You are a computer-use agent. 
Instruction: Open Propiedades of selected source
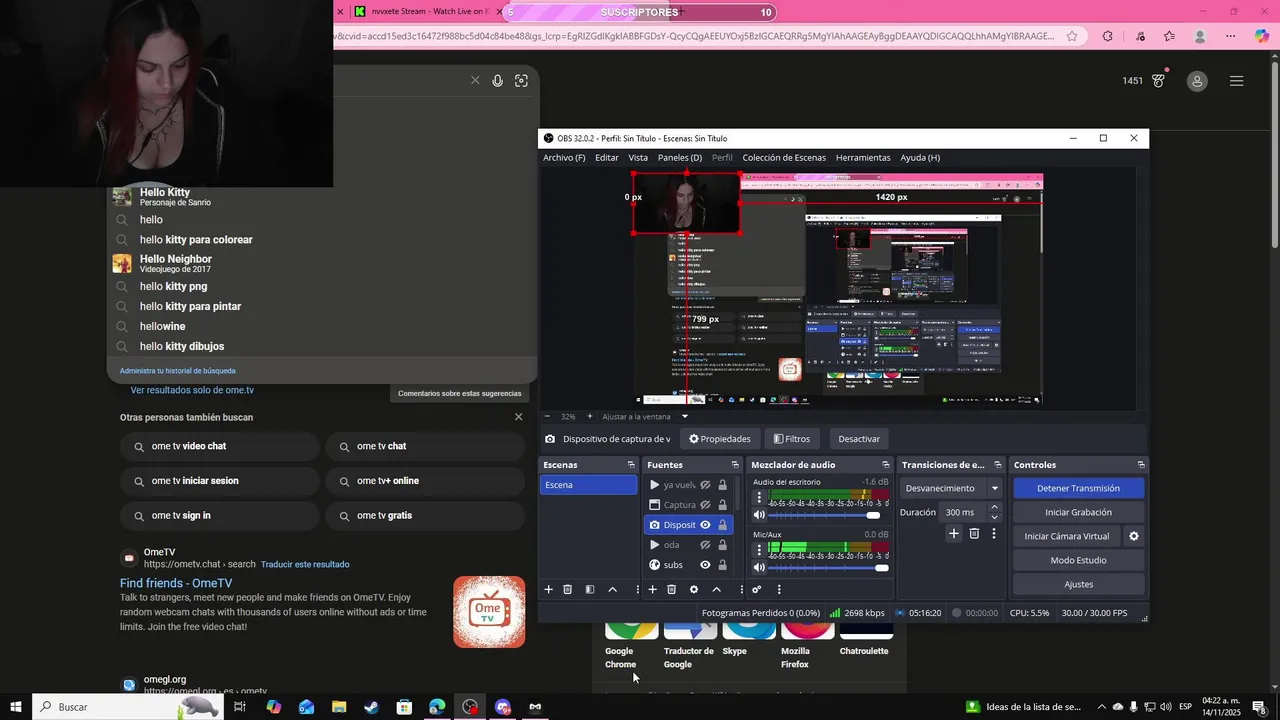(x=719, y=439)
